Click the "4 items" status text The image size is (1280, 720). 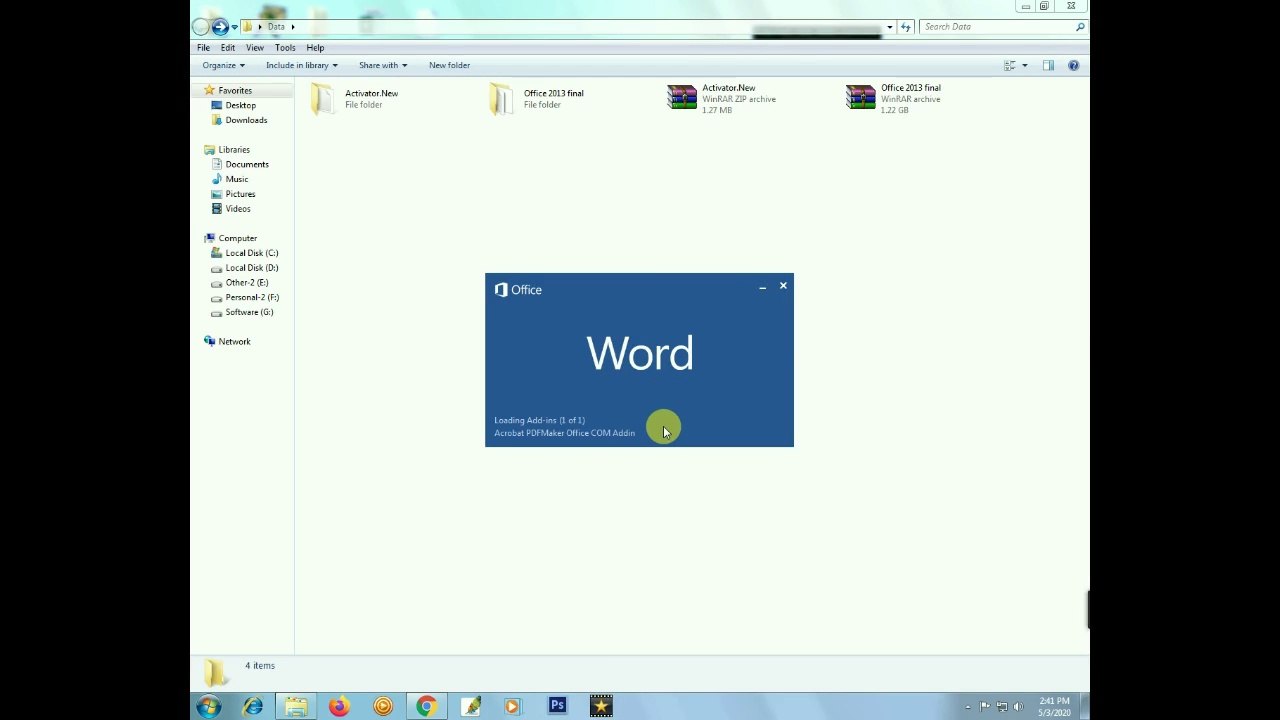coord(260,666)
